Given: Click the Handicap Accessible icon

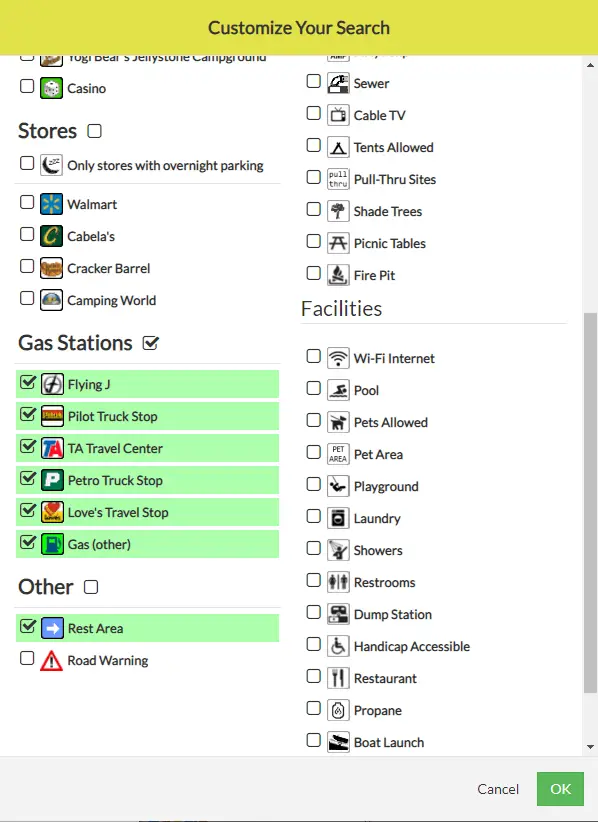Looking at the screenshot, I should [338, 646].
